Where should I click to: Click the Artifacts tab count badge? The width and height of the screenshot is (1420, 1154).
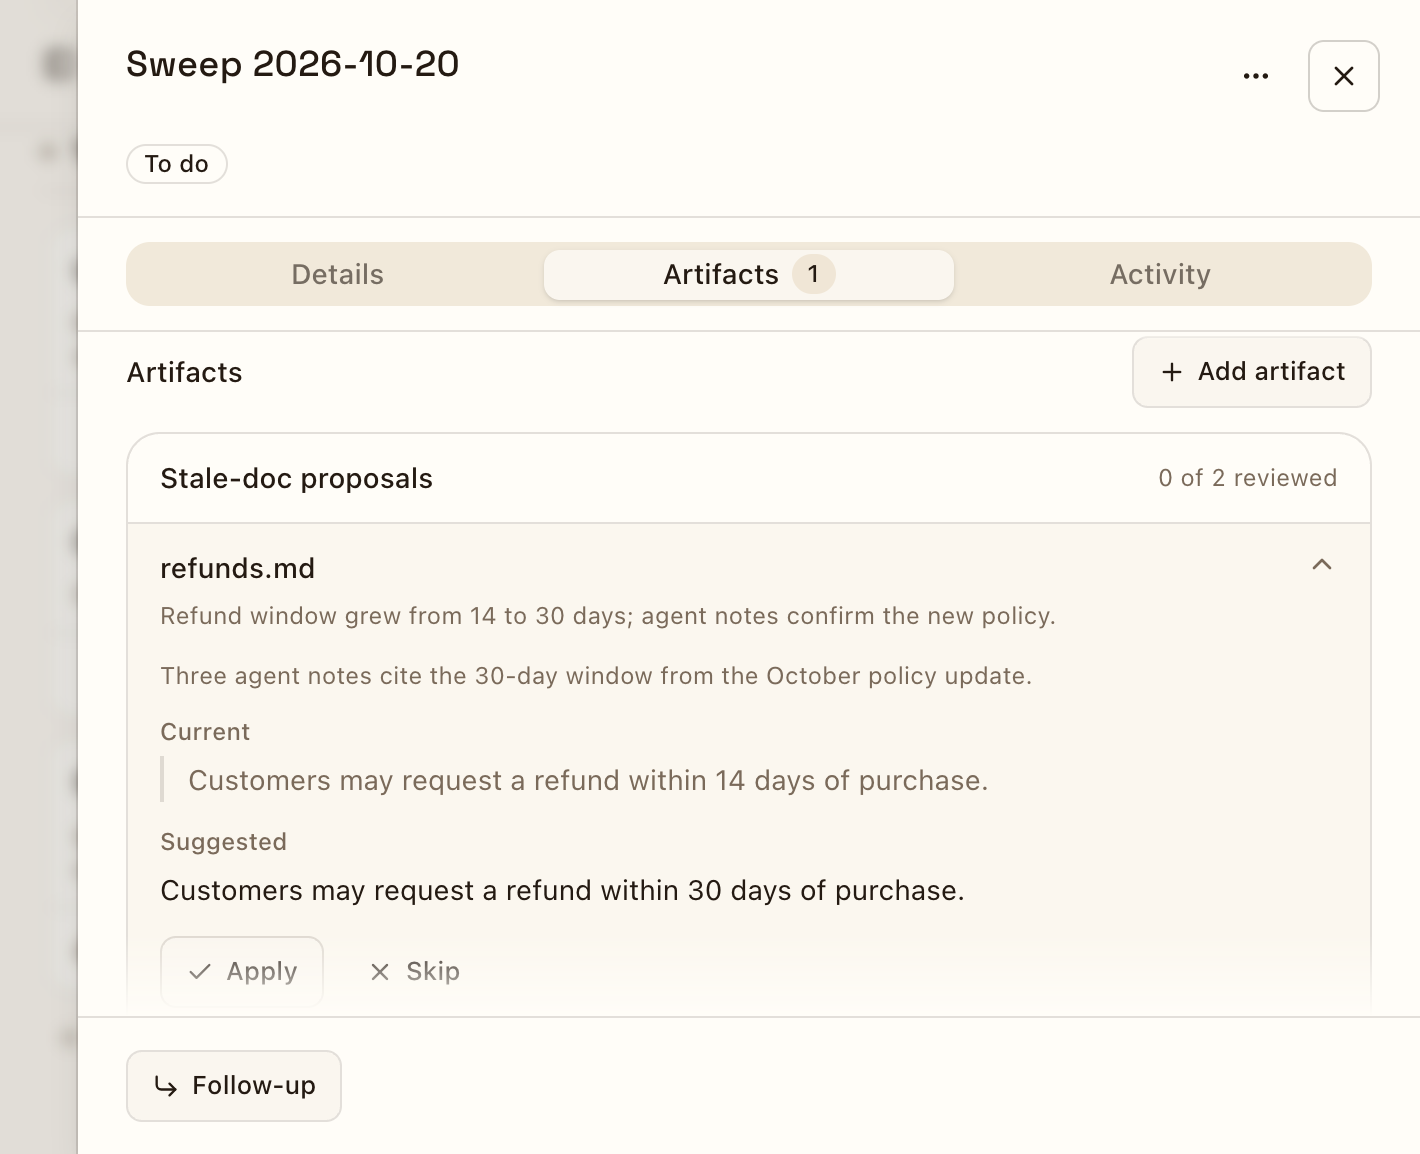(814, 274)
